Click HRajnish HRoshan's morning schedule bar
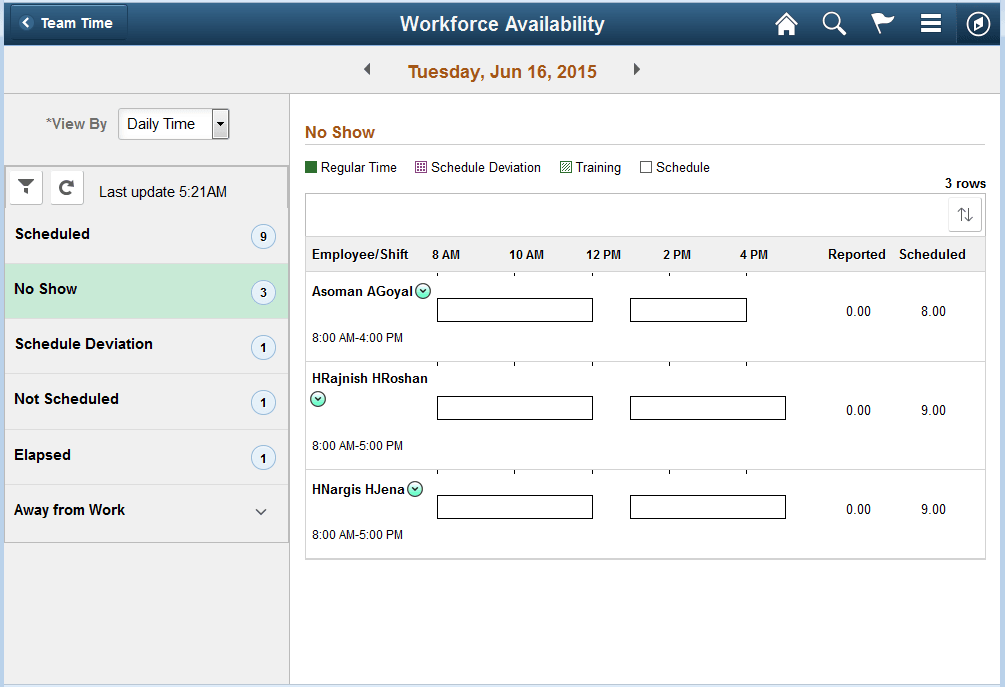1005x687 pixels. click(515, 408)
